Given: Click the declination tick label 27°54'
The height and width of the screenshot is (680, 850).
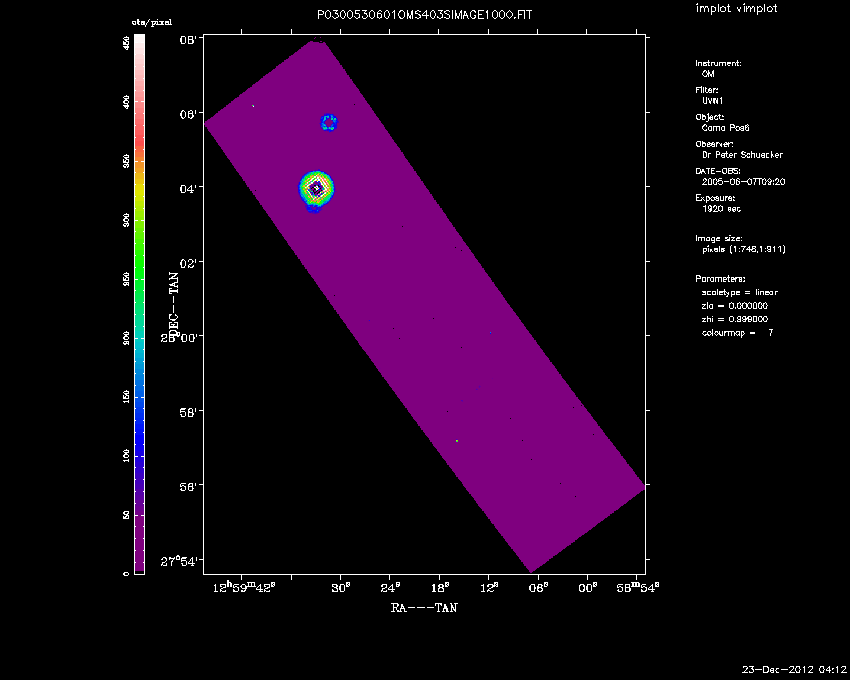Looking at the screenshot, I should (178, 561).
